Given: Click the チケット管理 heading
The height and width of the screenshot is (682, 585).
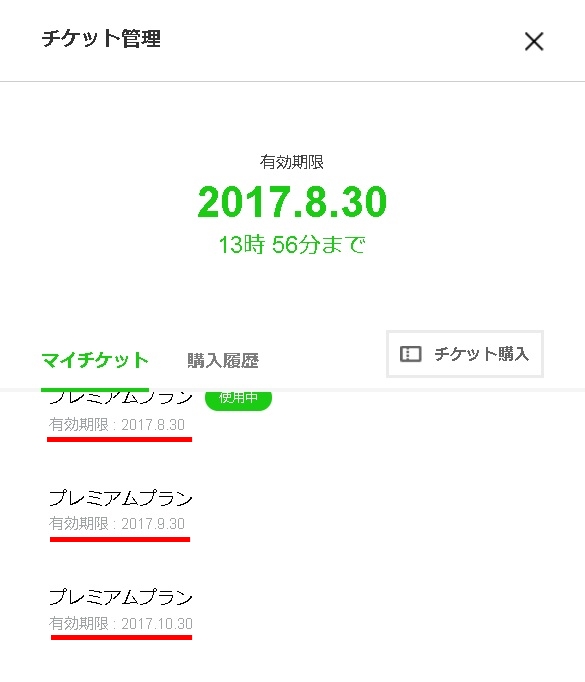Looking at the screenshot, I should (x=101, y=39).
